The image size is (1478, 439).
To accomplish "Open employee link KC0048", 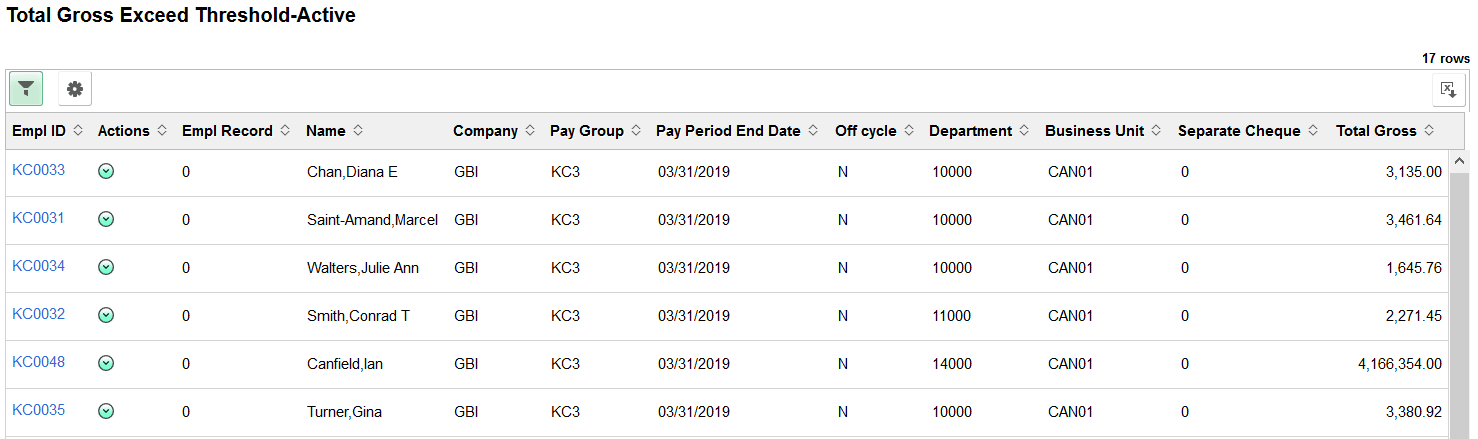I will click(x=38, y=362).
